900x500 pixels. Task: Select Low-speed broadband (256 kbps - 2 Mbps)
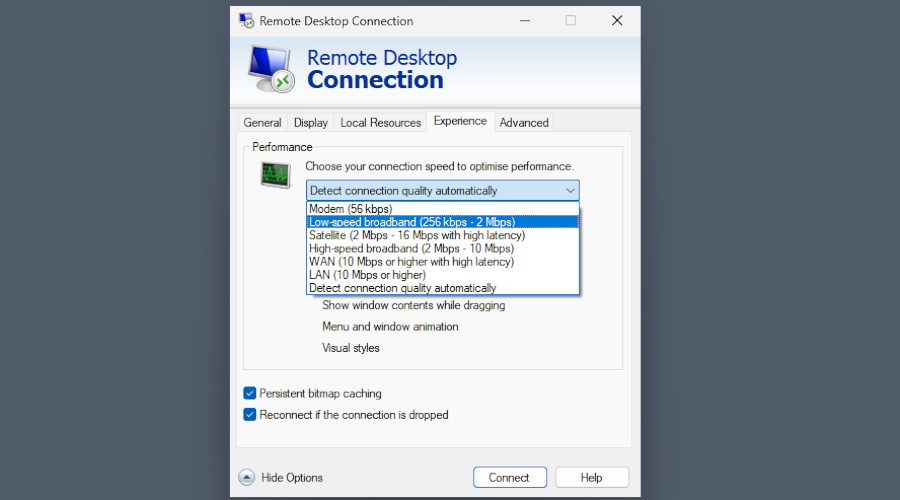[x=443, y=222]
